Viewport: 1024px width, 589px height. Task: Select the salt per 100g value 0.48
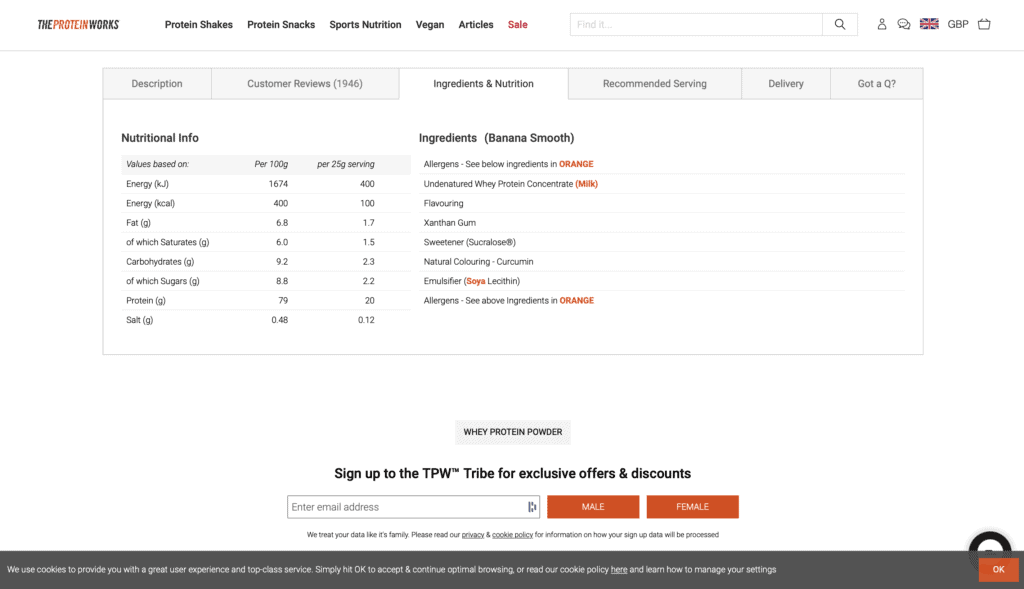[280, 320]
